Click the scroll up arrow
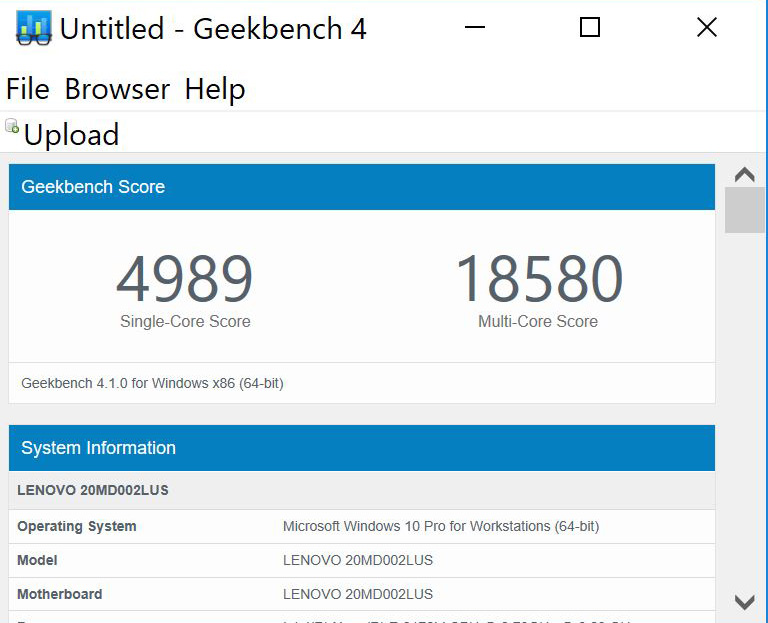This screenshot has width=768, height=623. (744, 175)
